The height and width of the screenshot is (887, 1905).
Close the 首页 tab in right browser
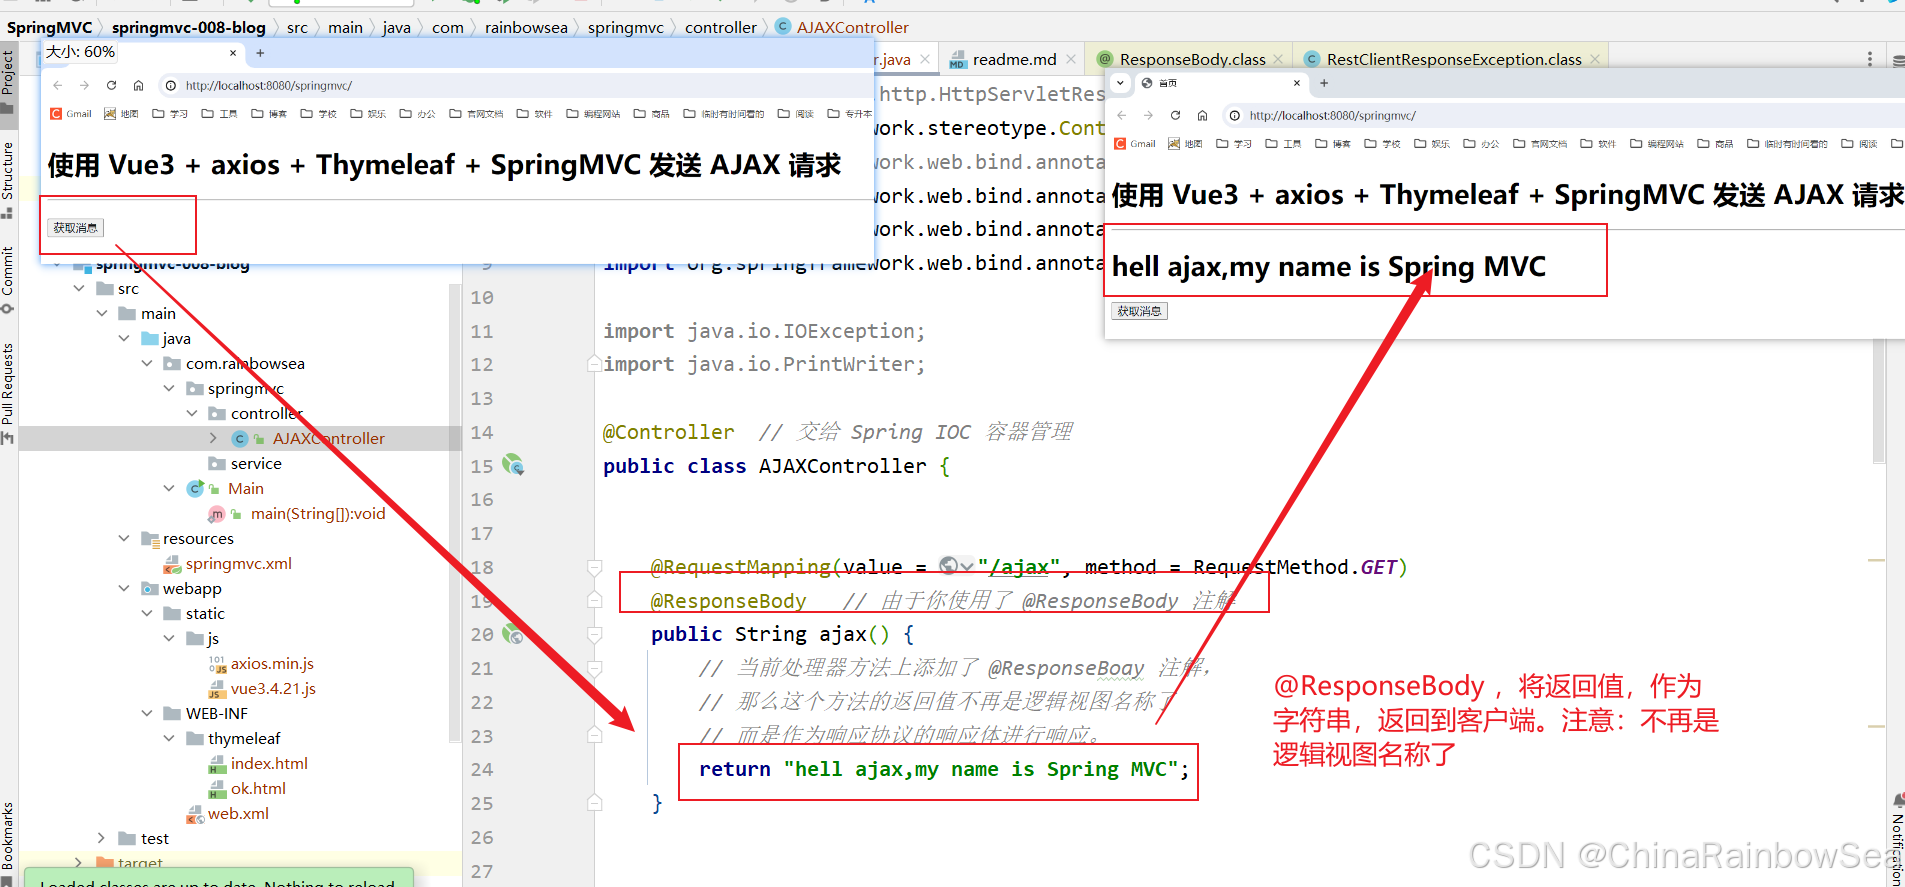click(x=1297, y=83)
